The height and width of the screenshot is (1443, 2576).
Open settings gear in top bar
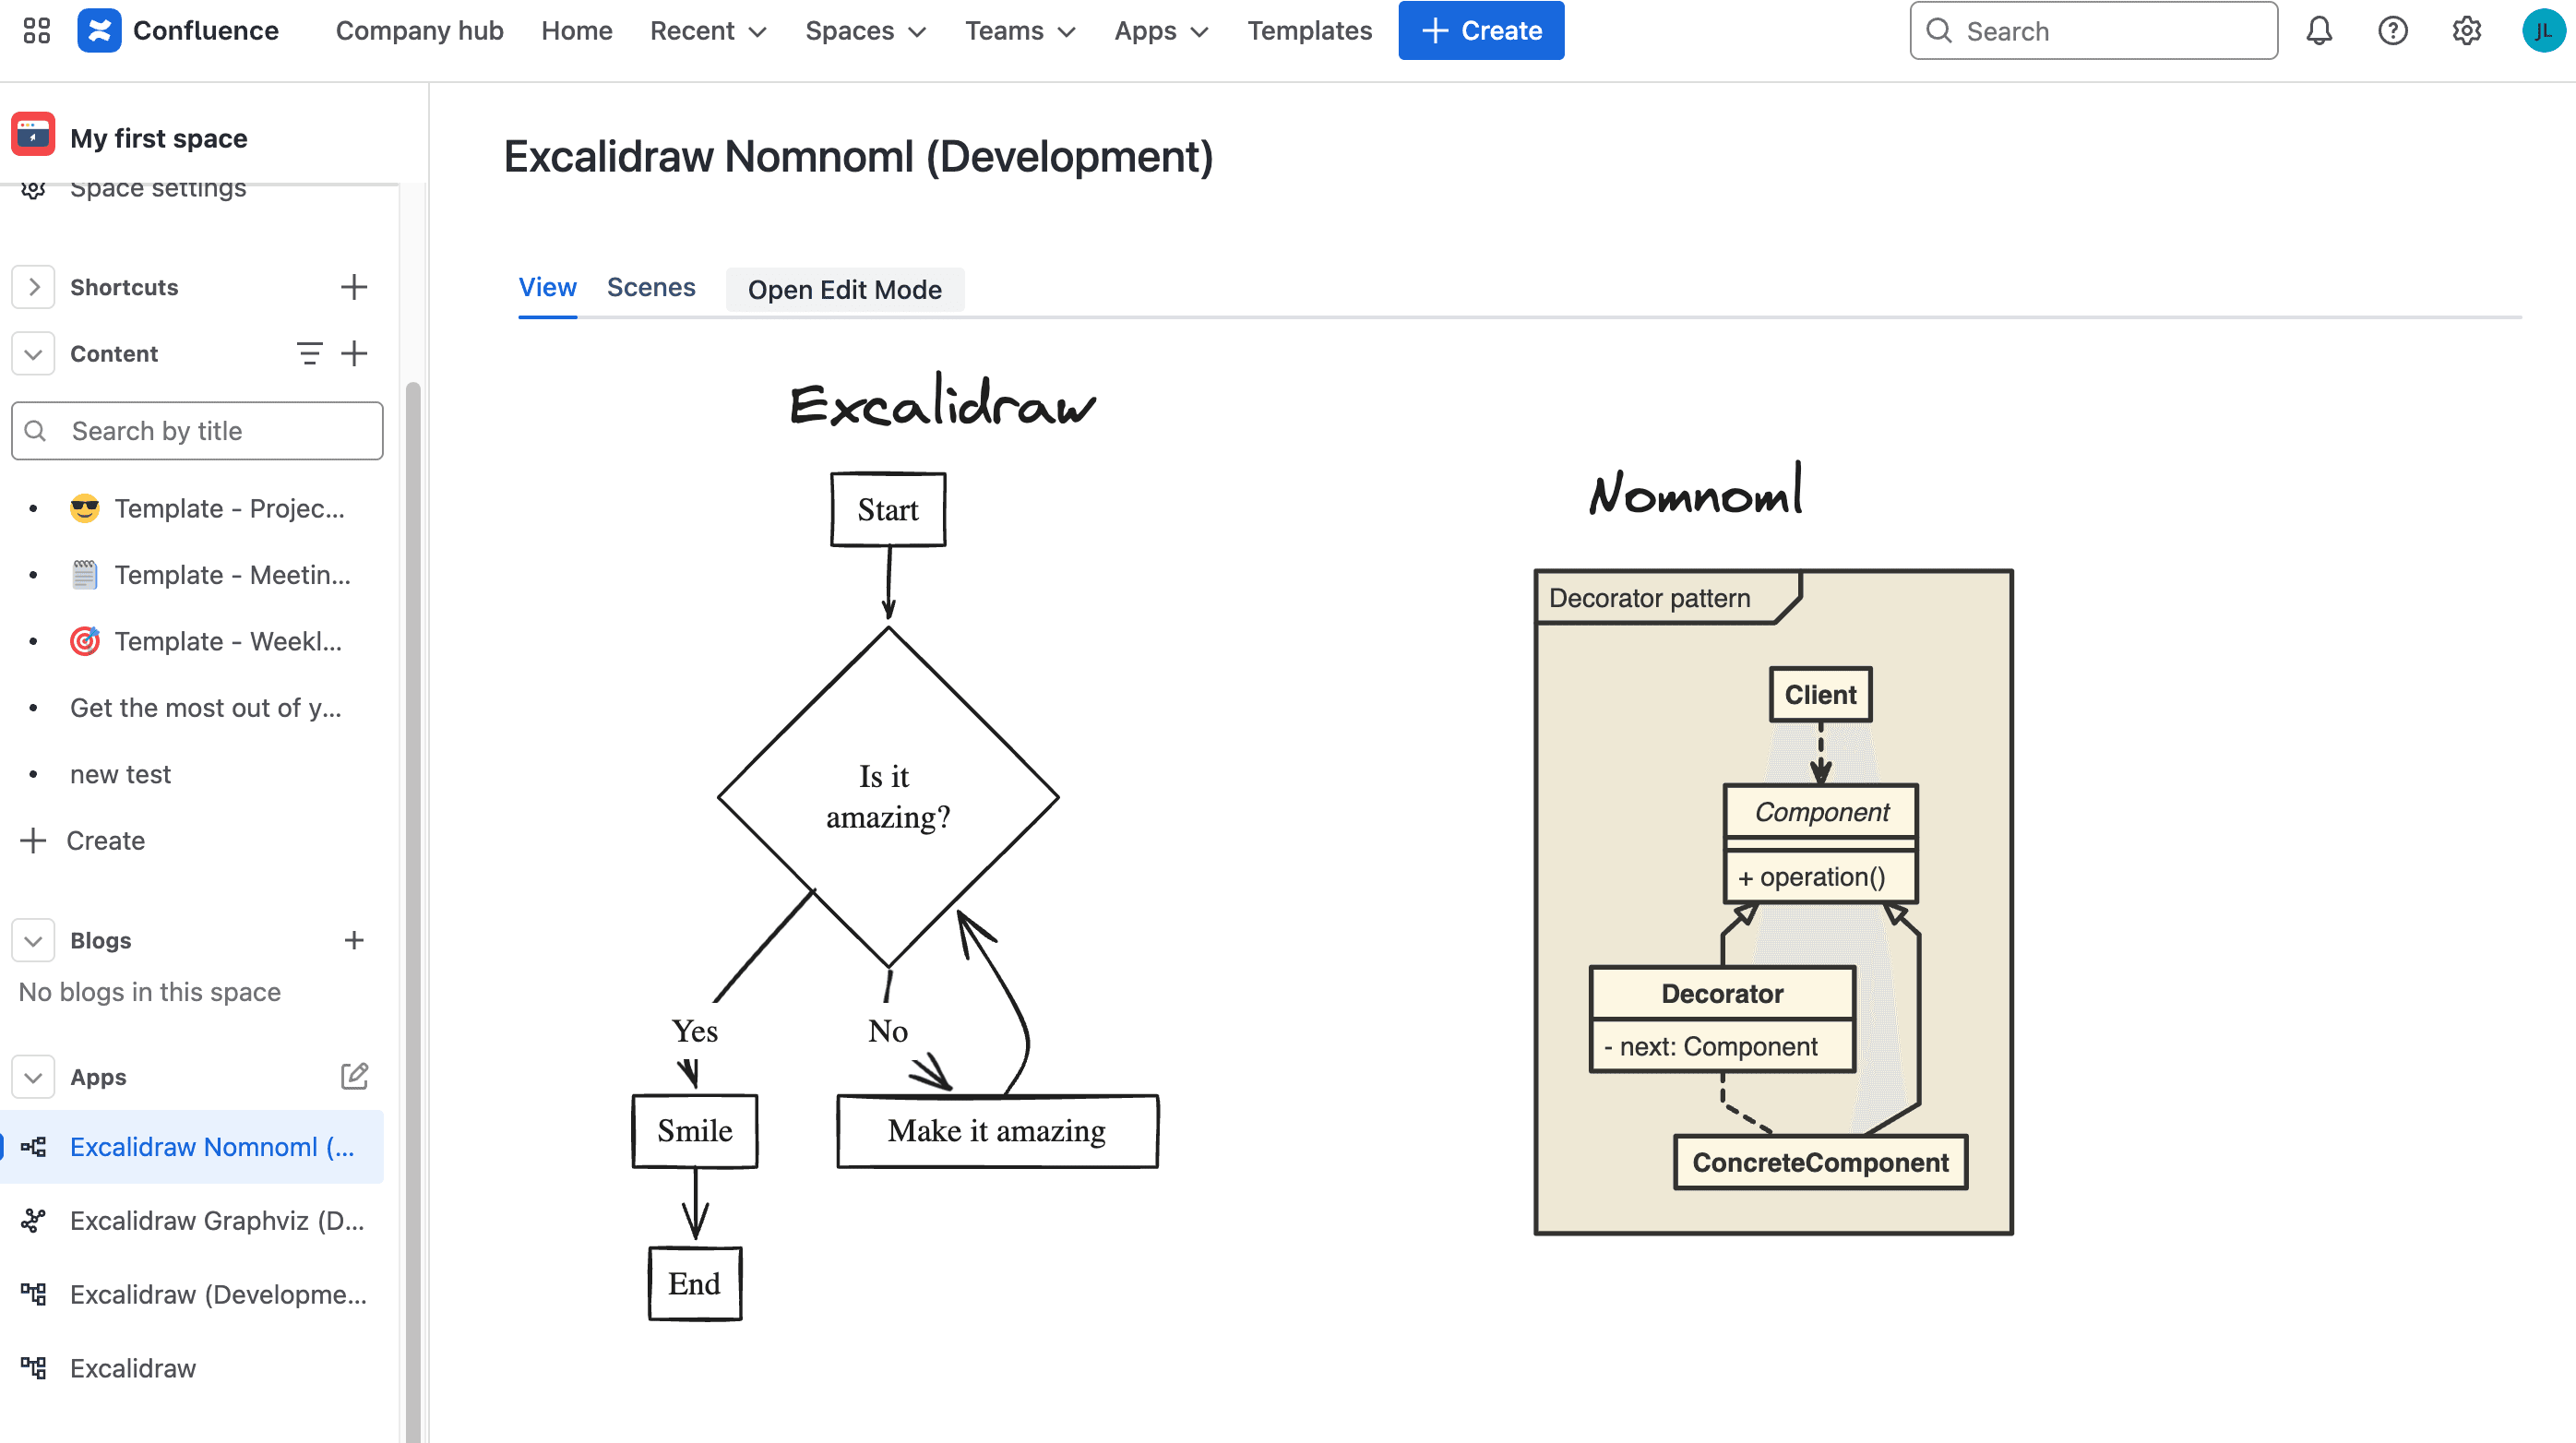2467,31
